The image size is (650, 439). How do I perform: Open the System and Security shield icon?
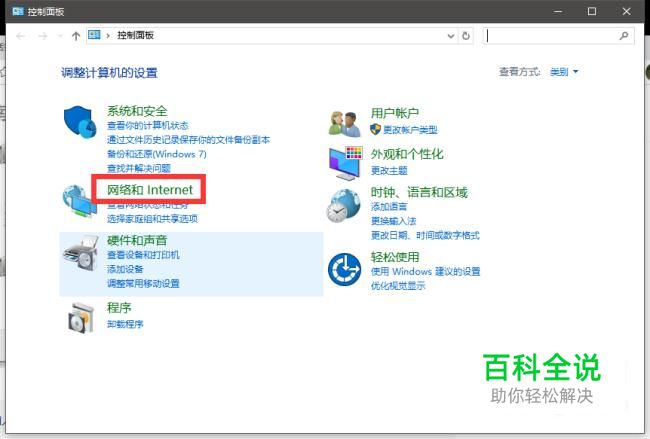click(80, 122)
